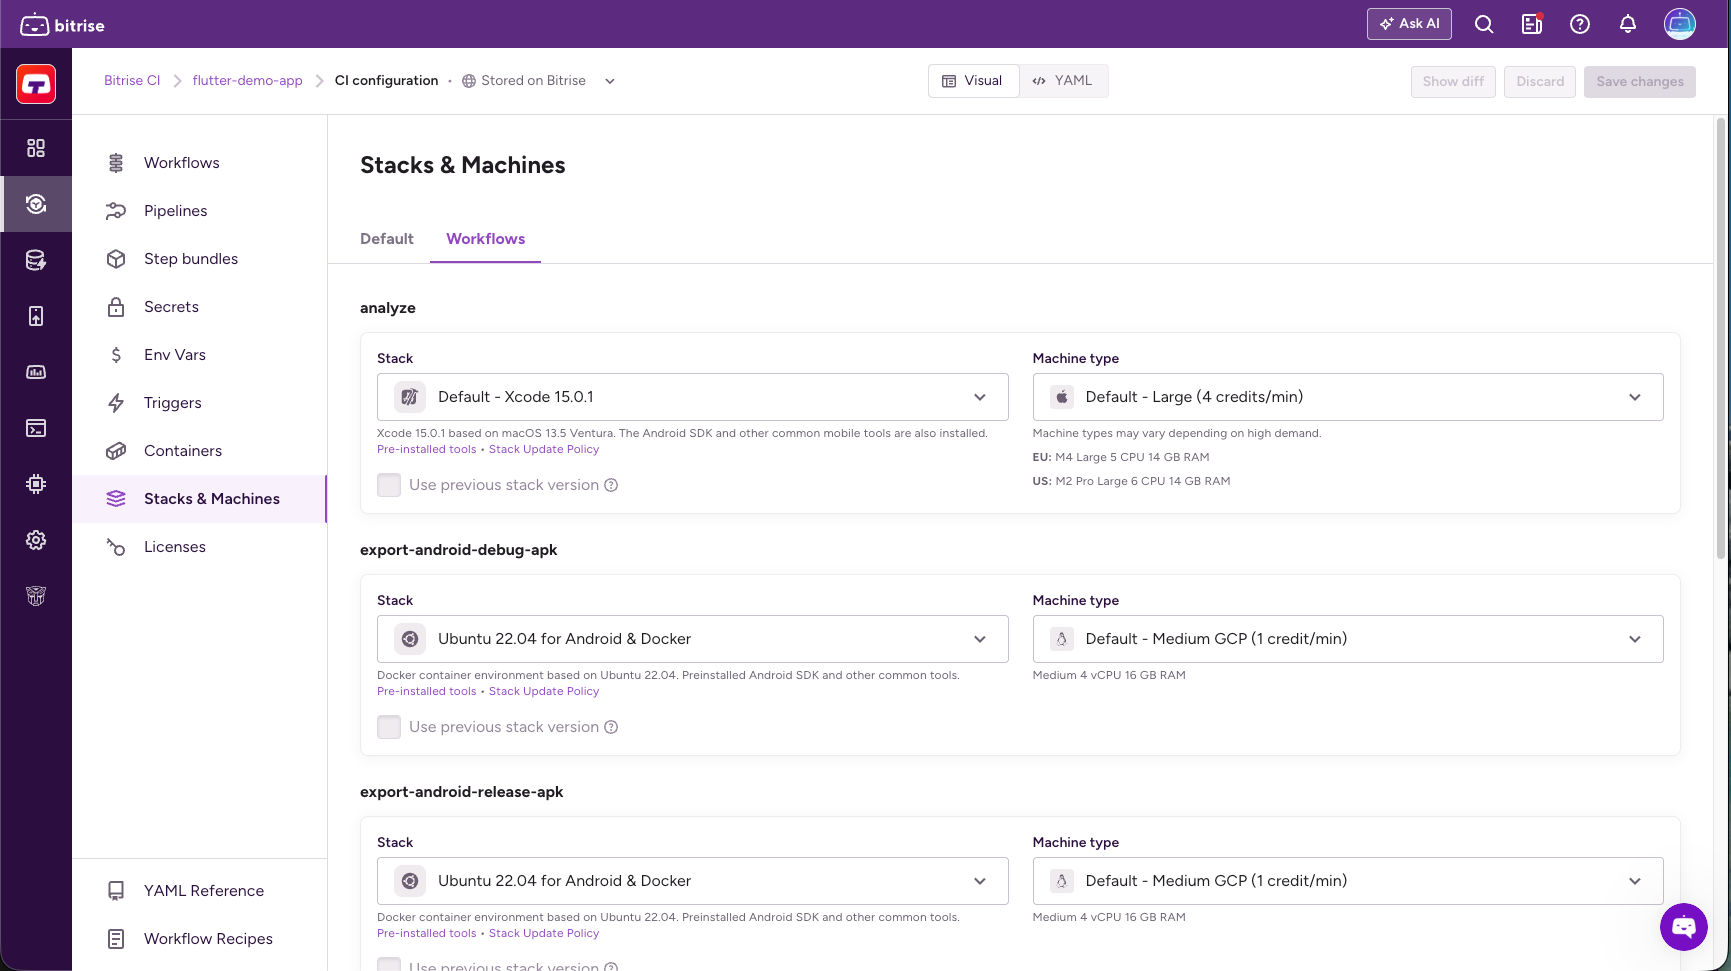Open the insights chart icon in left rail
The image size is (1731, 971).
click(x=36, y=372)
